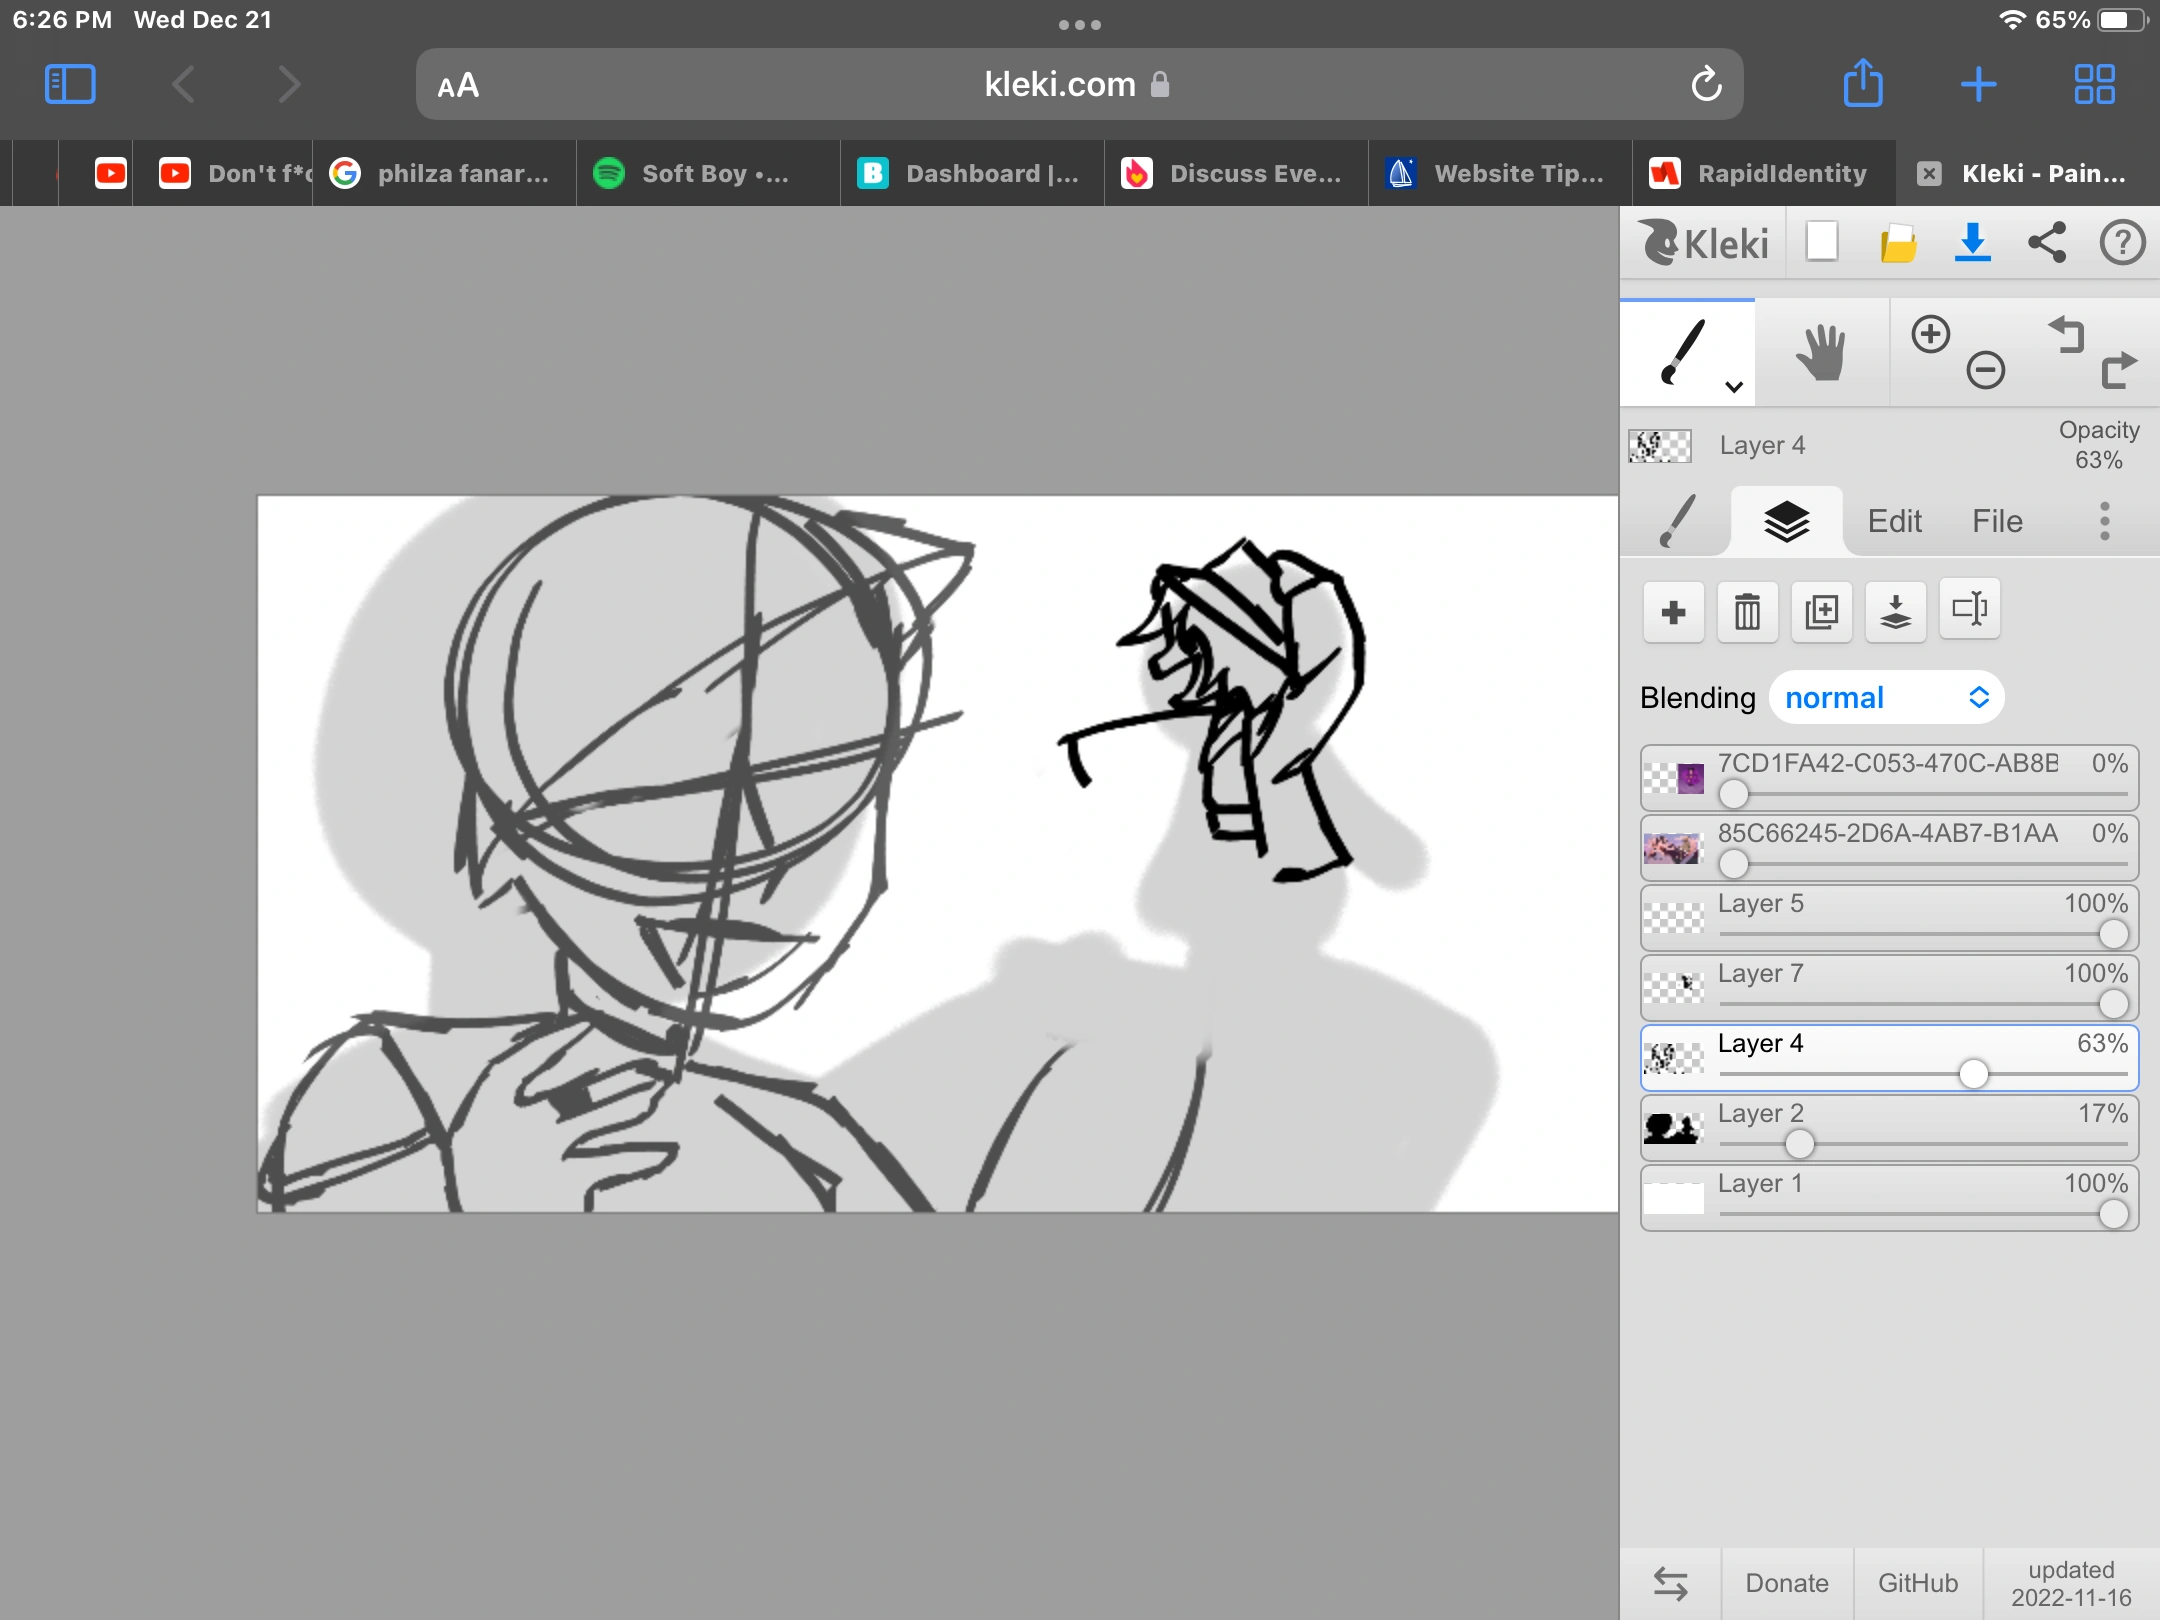This screenshot has width=2160, height=1620.
Task: Zoom out on the canvas
Action: tap(1984, 370)
